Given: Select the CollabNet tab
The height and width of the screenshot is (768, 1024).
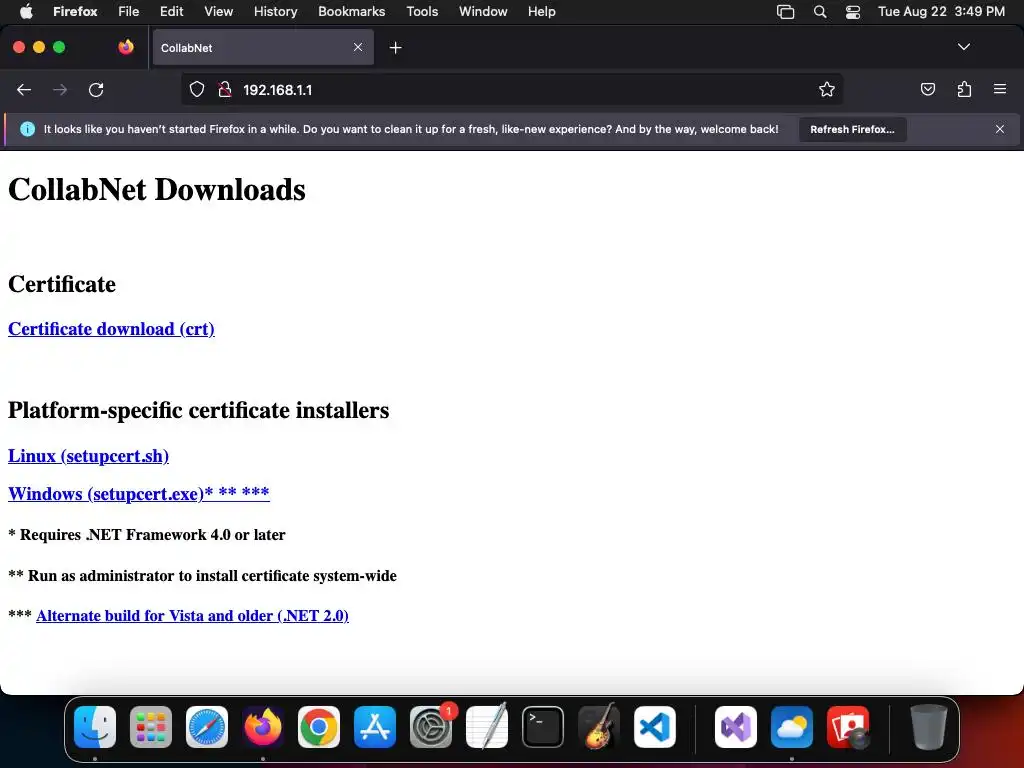Looking at the screenshot, I should click(263, 48).
